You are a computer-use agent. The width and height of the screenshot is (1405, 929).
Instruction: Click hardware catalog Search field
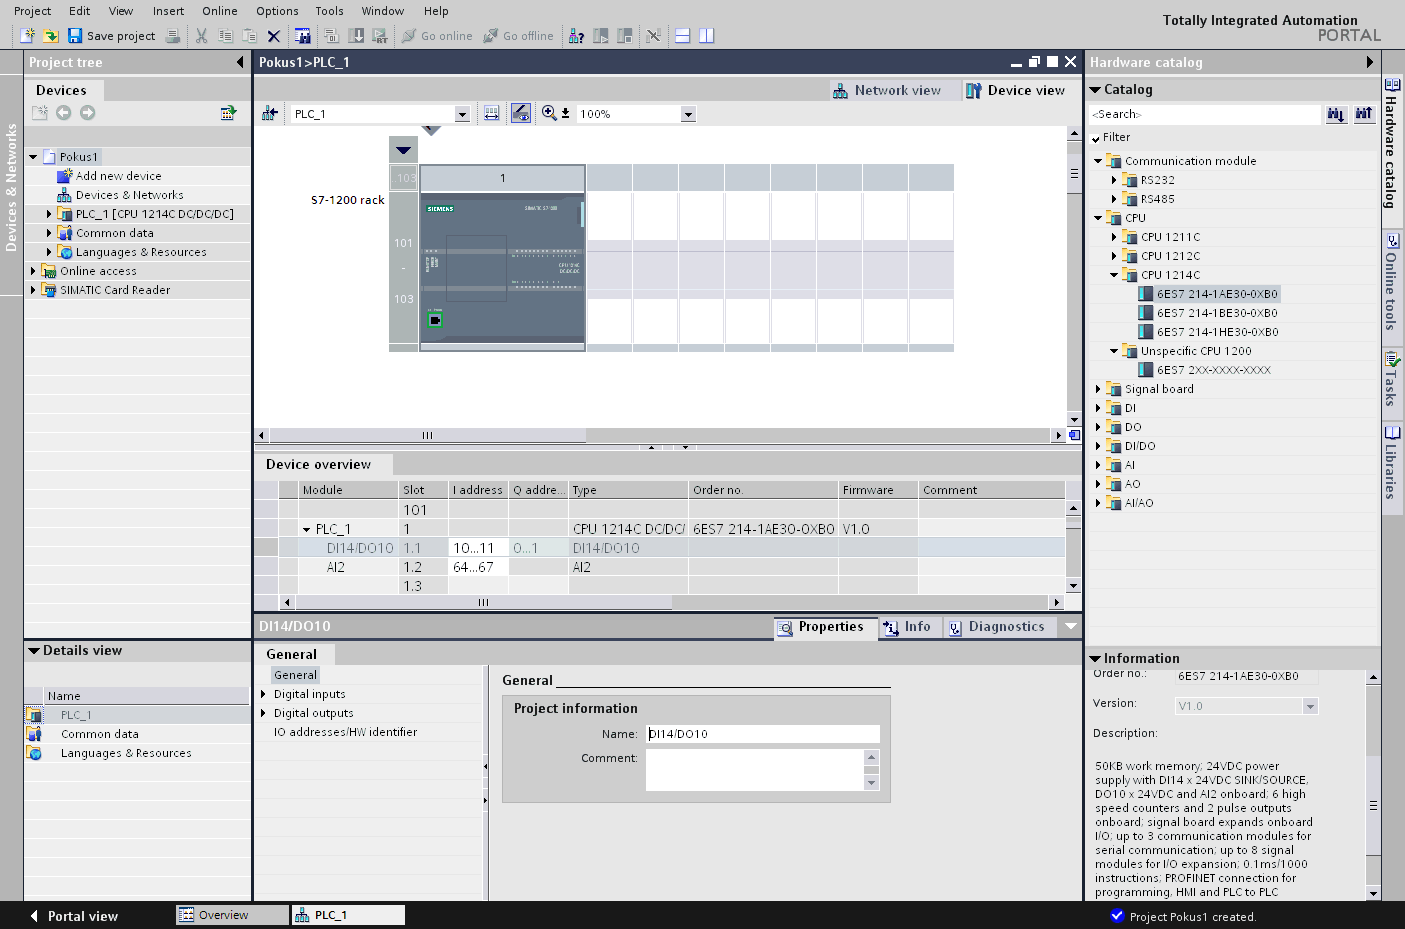click(x=1205, y=114)
